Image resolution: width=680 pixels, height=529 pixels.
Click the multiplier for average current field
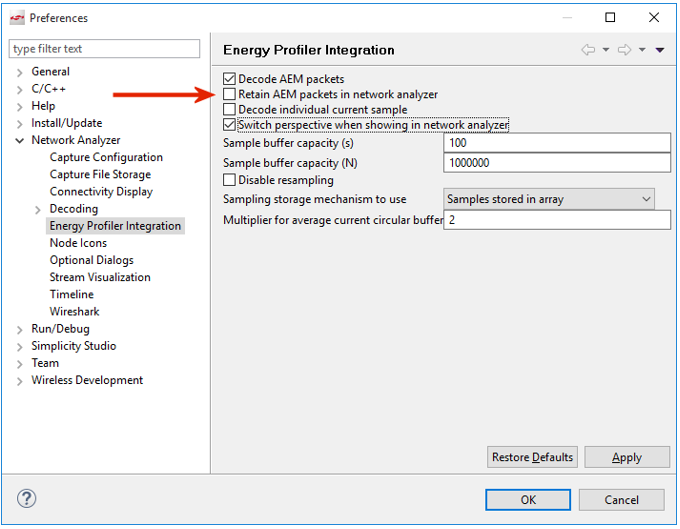tap(557, 220)
